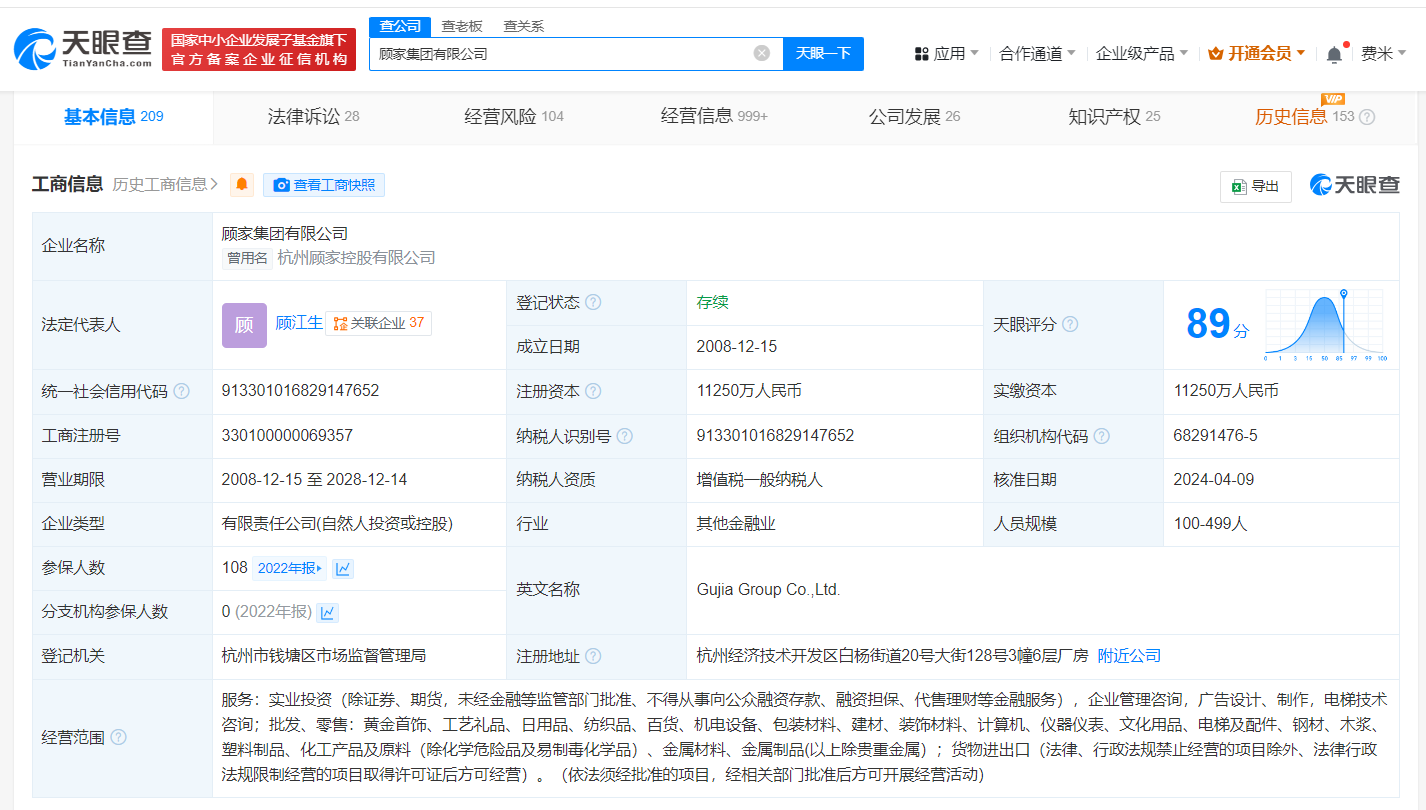
Task: Click the 天眼一下 search button
Action: click(x=822, y=54)
